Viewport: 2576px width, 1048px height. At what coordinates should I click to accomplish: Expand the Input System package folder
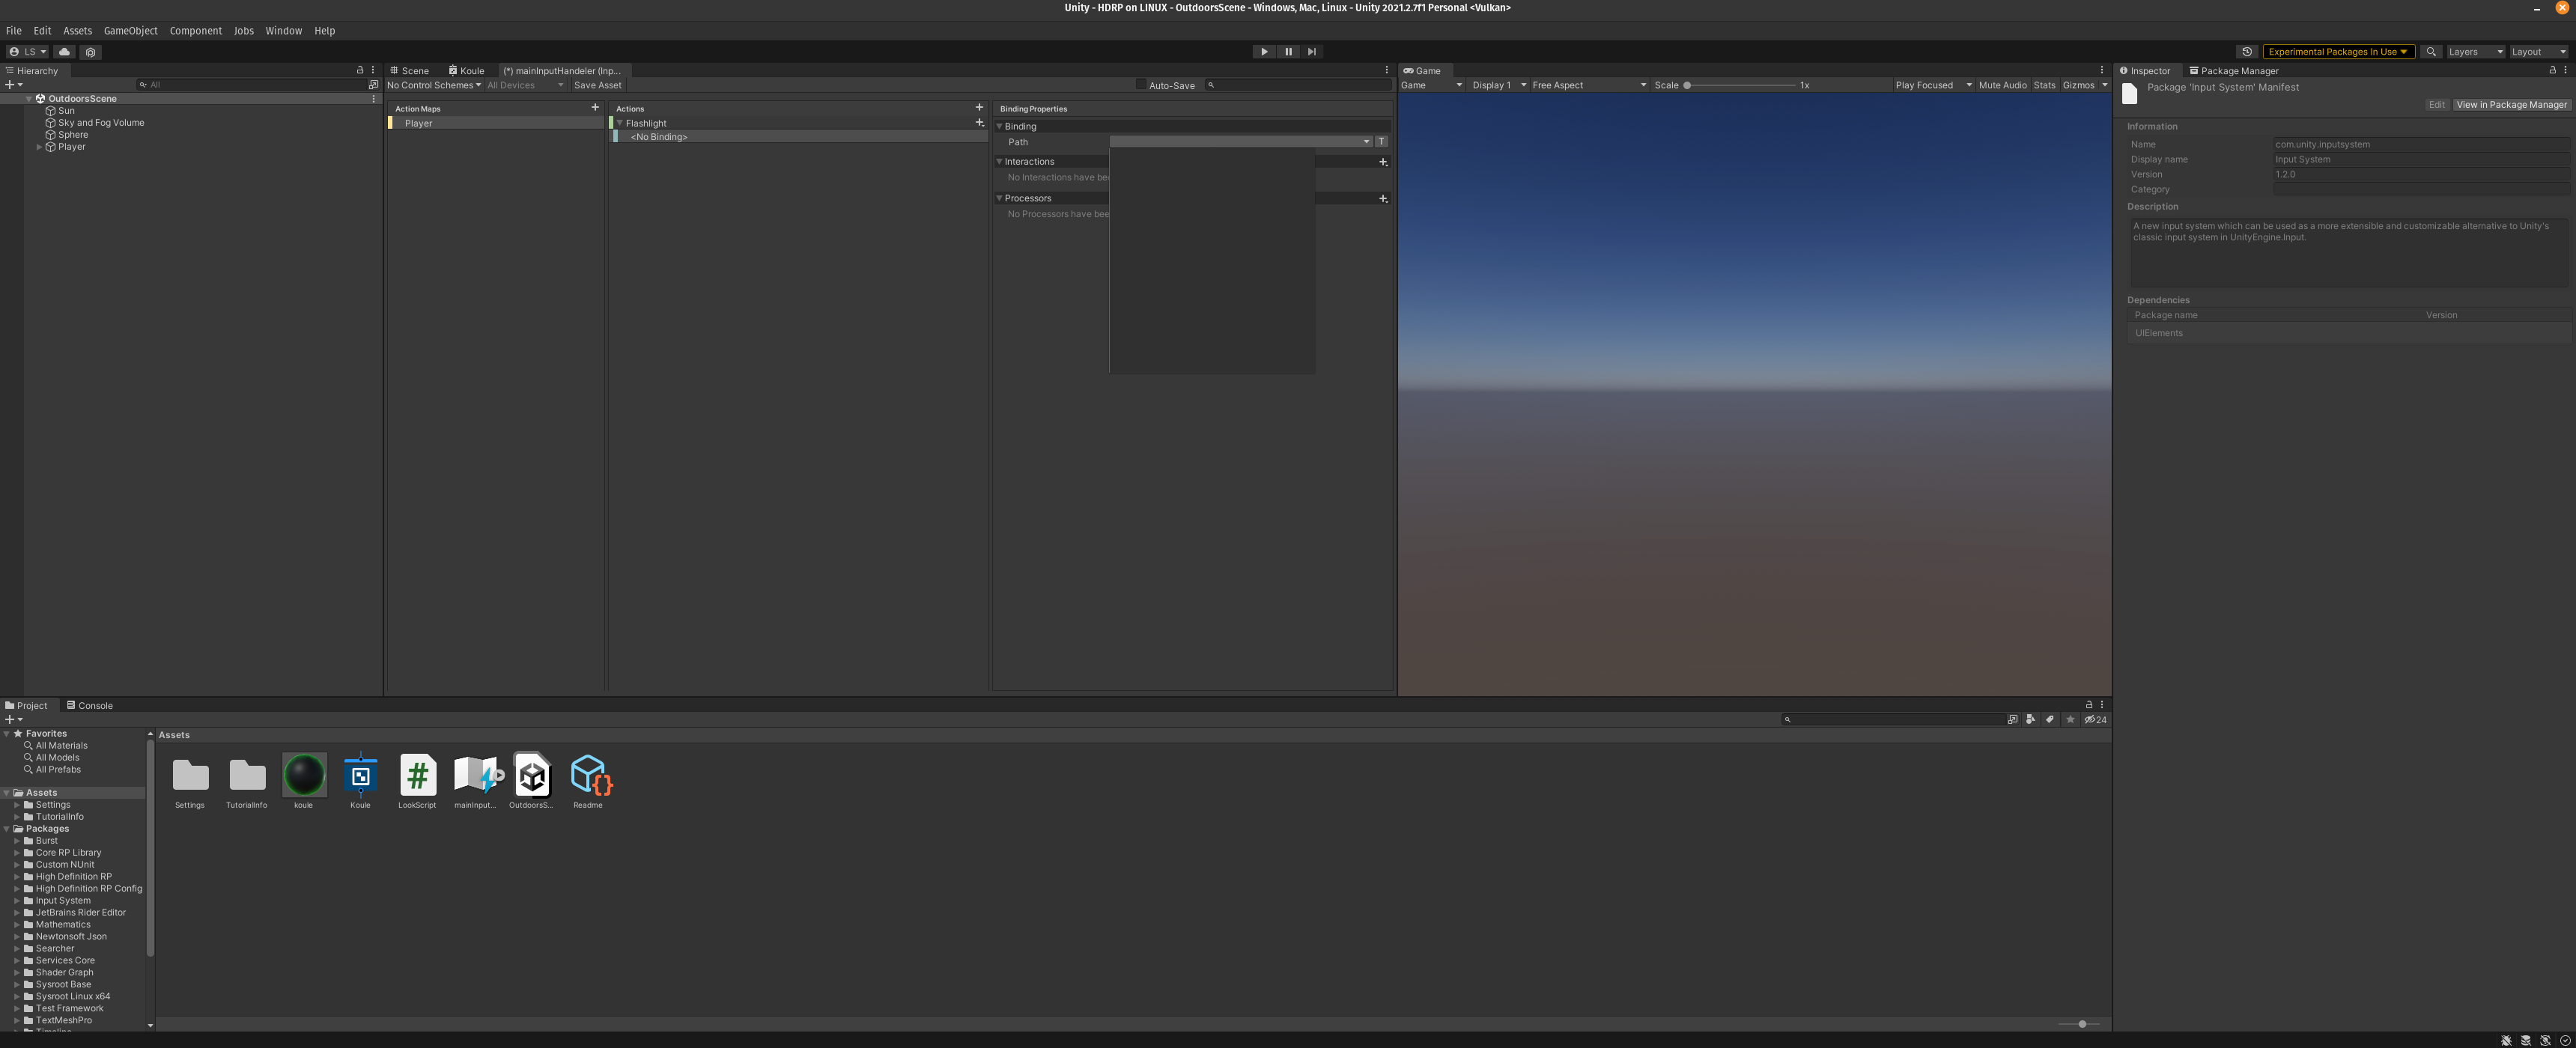17,901
